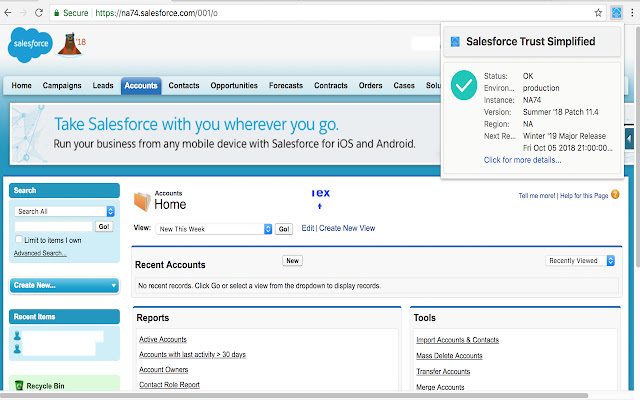Open the Forecasts tab

286,86
